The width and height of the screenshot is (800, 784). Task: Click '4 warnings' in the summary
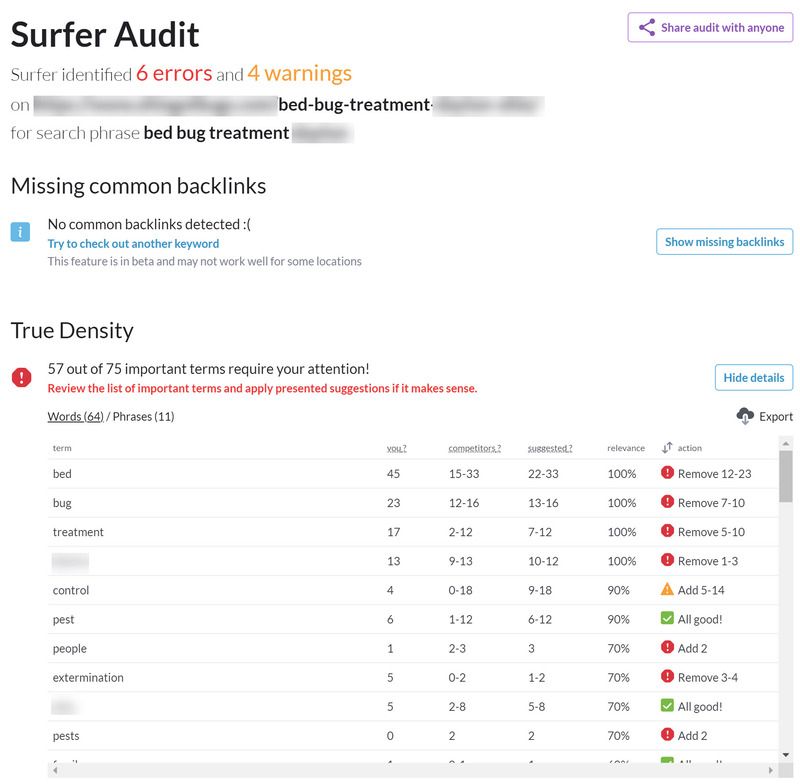point(300,73)
